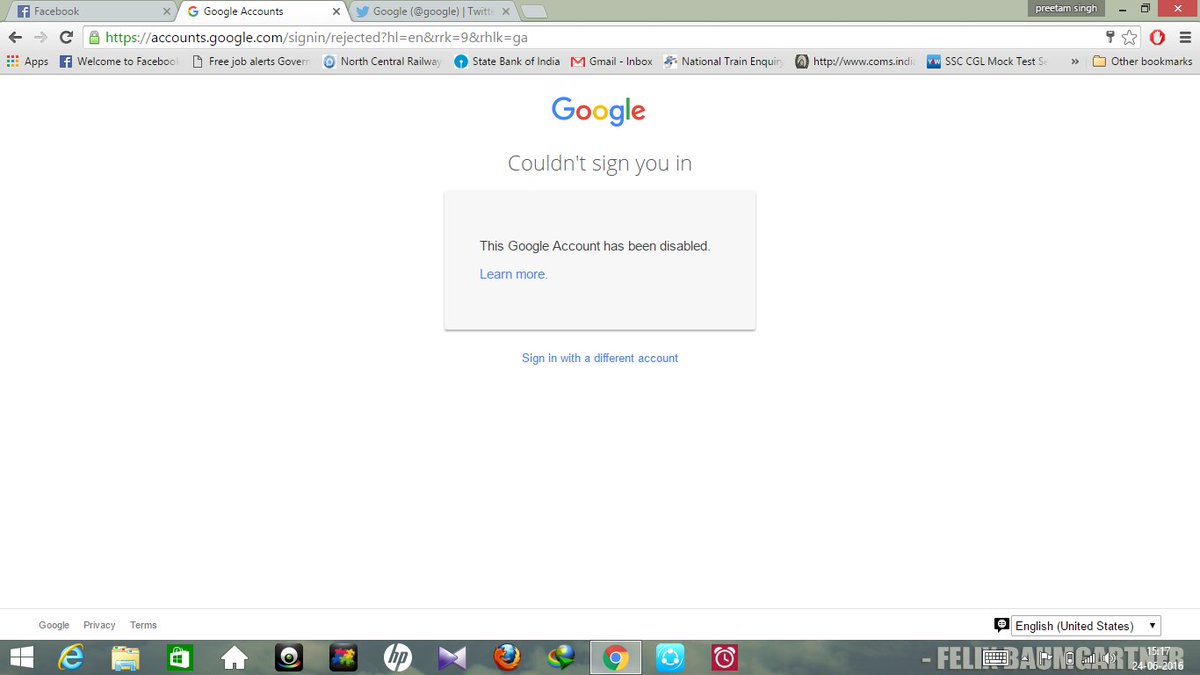Viewport: 1200px width, 675px height.
Task: Open File Explorer from taskbar
Action: coord(125,658)
